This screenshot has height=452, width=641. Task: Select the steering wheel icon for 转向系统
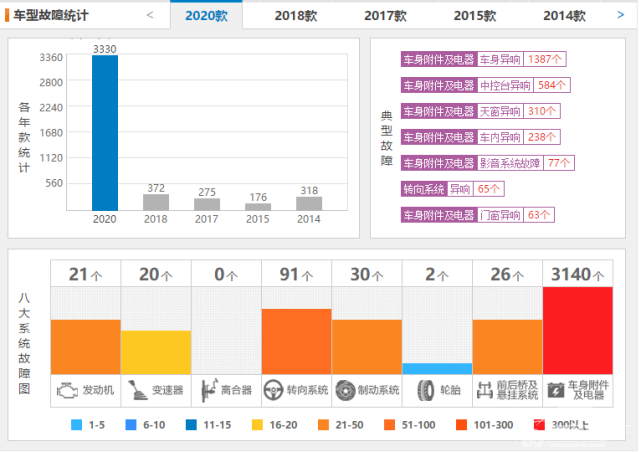coord(273,389)
